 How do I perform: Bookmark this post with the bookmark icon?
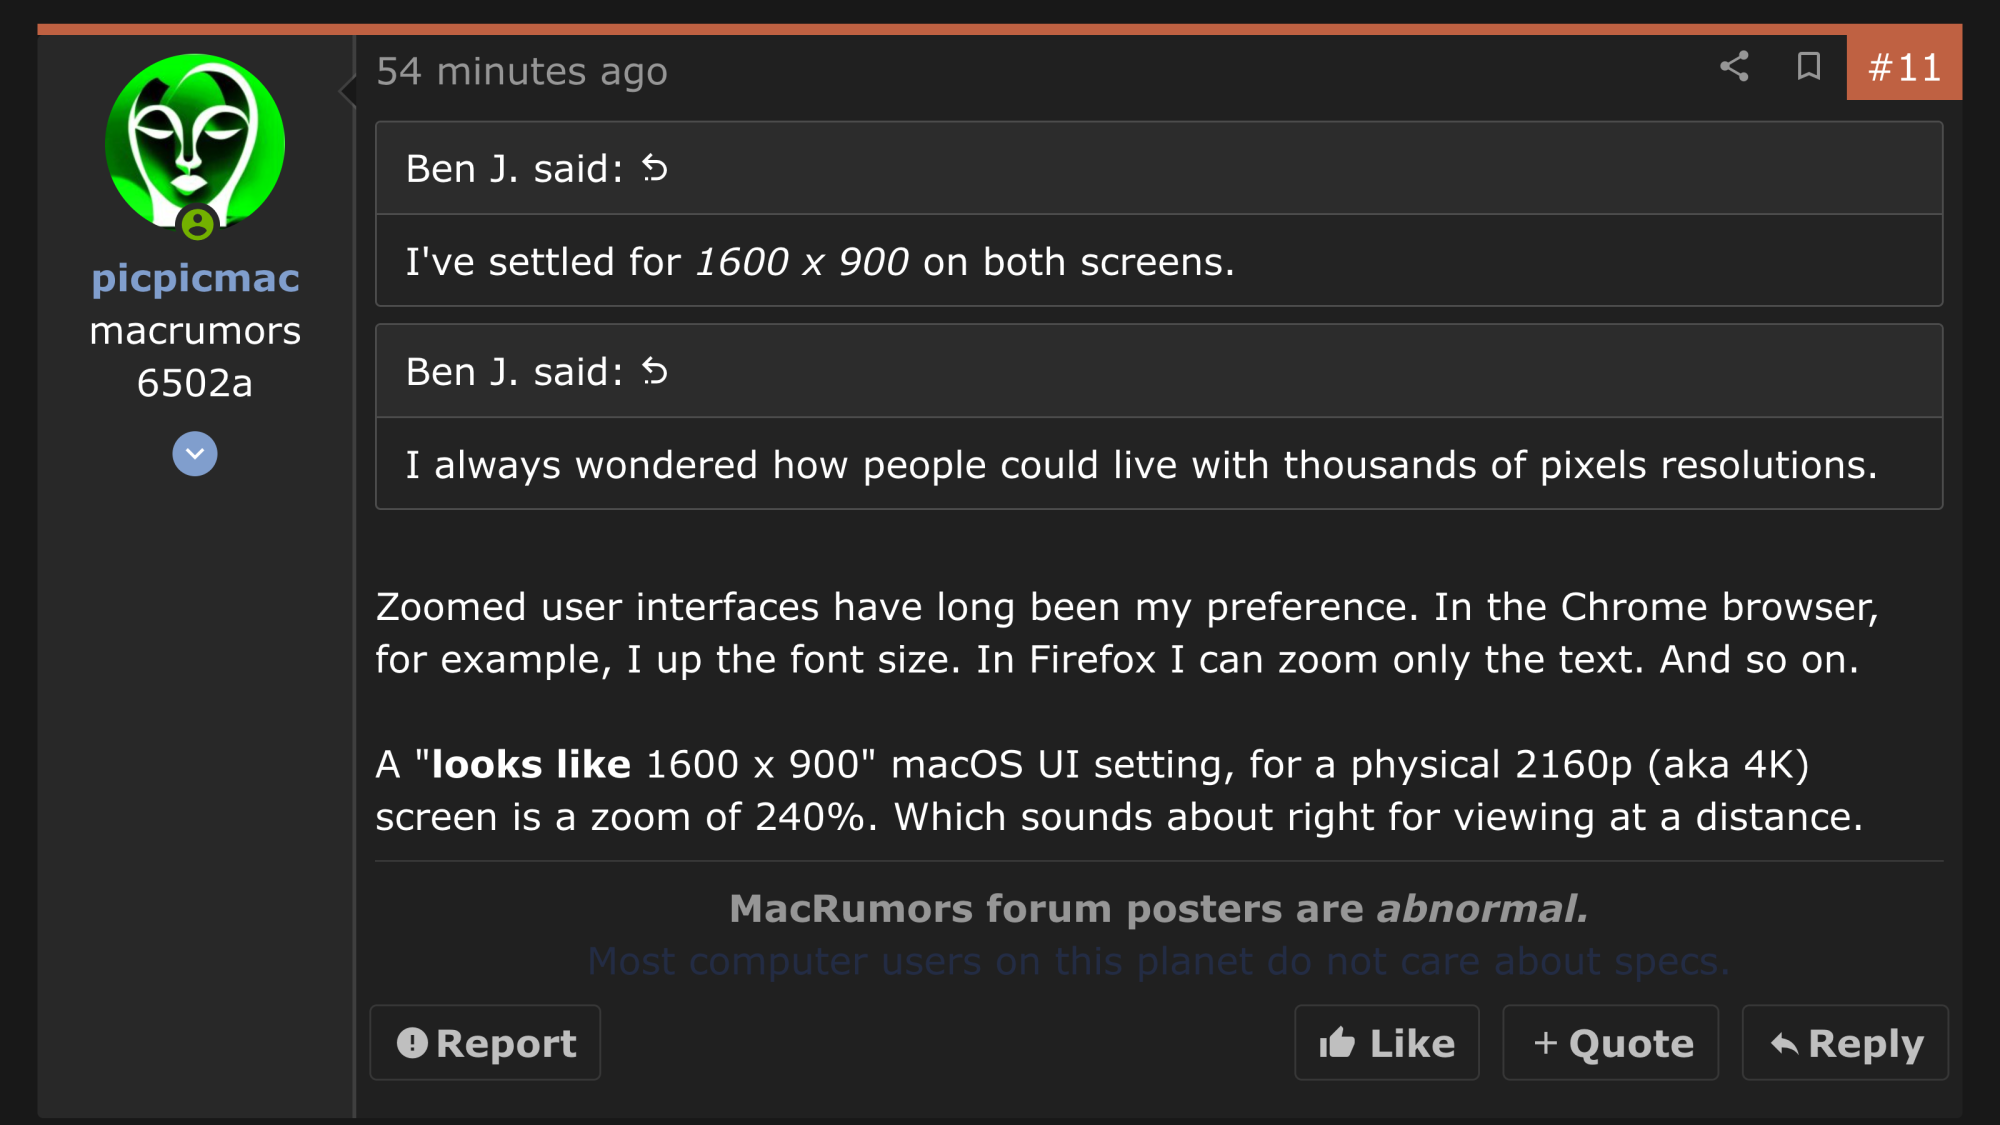1808,67
